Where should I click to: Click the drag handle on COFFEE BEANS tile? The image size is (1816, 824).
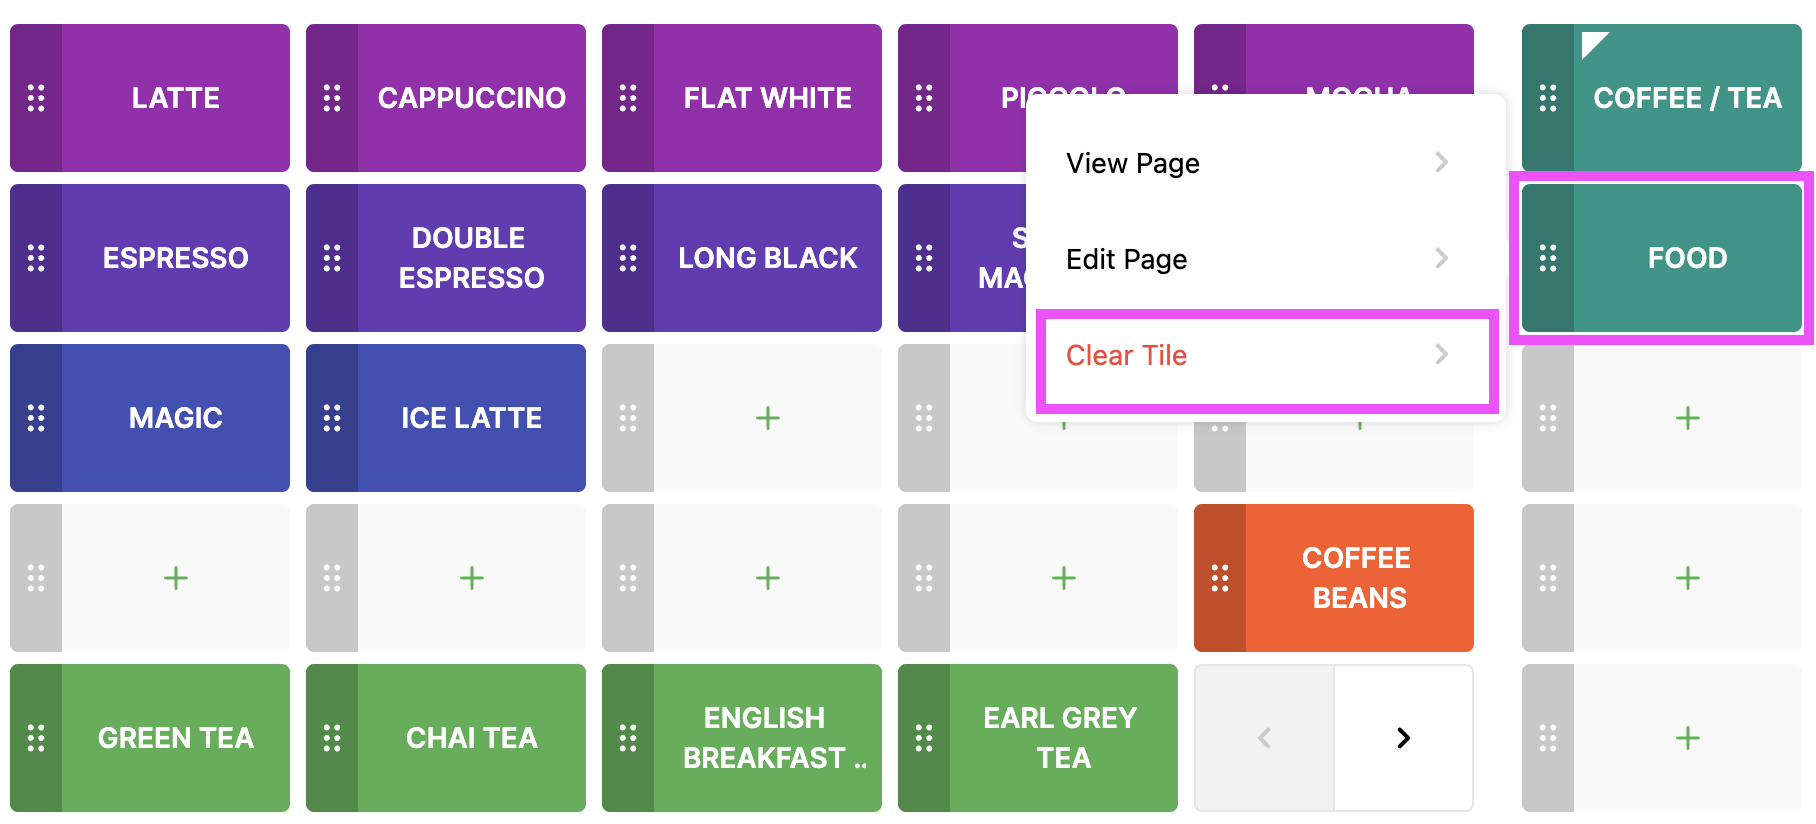pyautogui.click(x=1220, y=578)
